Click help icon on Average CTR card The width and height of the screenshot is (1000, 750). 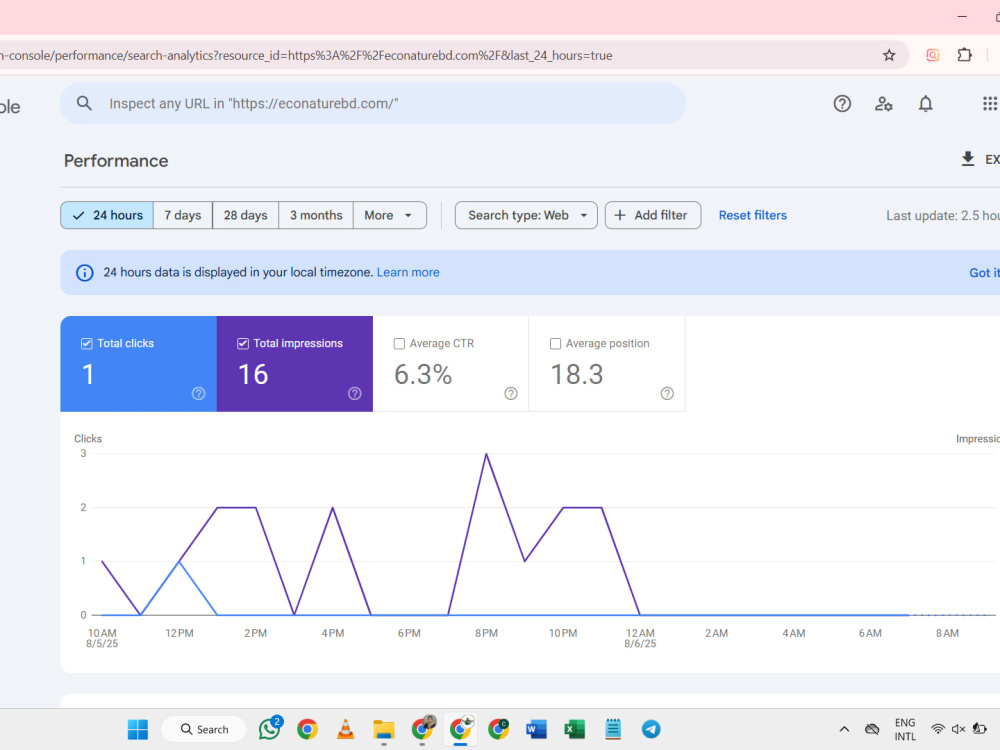511,393
